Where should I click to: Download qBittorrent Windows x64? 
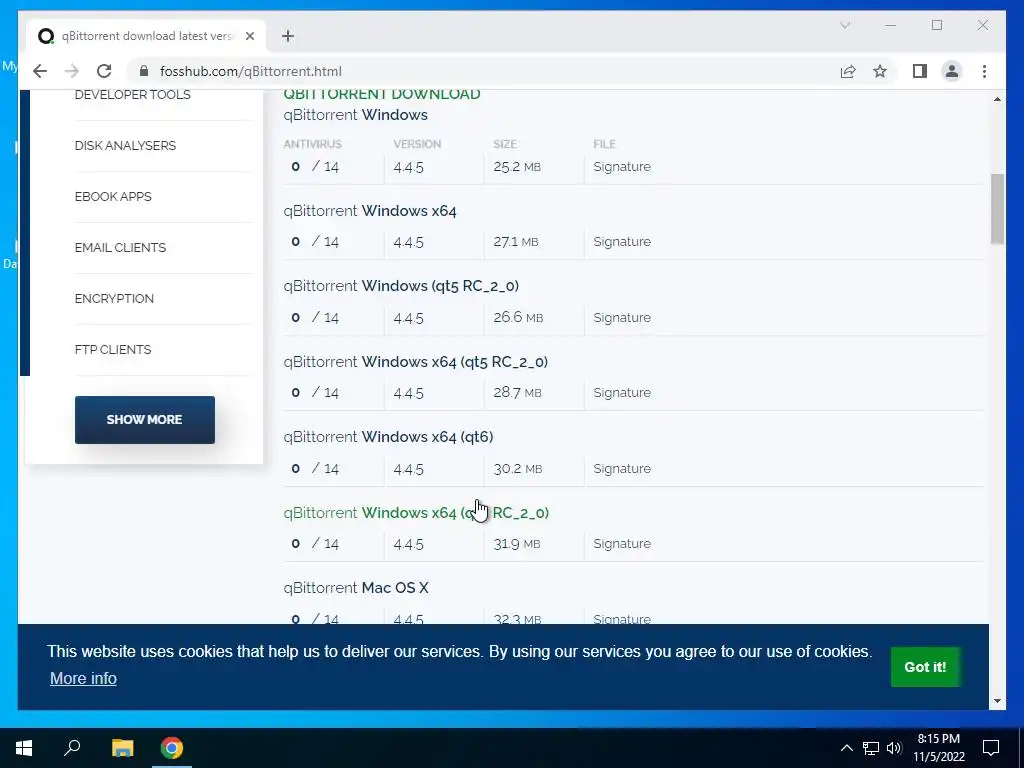pyautogui.click(x=370, y=211)
